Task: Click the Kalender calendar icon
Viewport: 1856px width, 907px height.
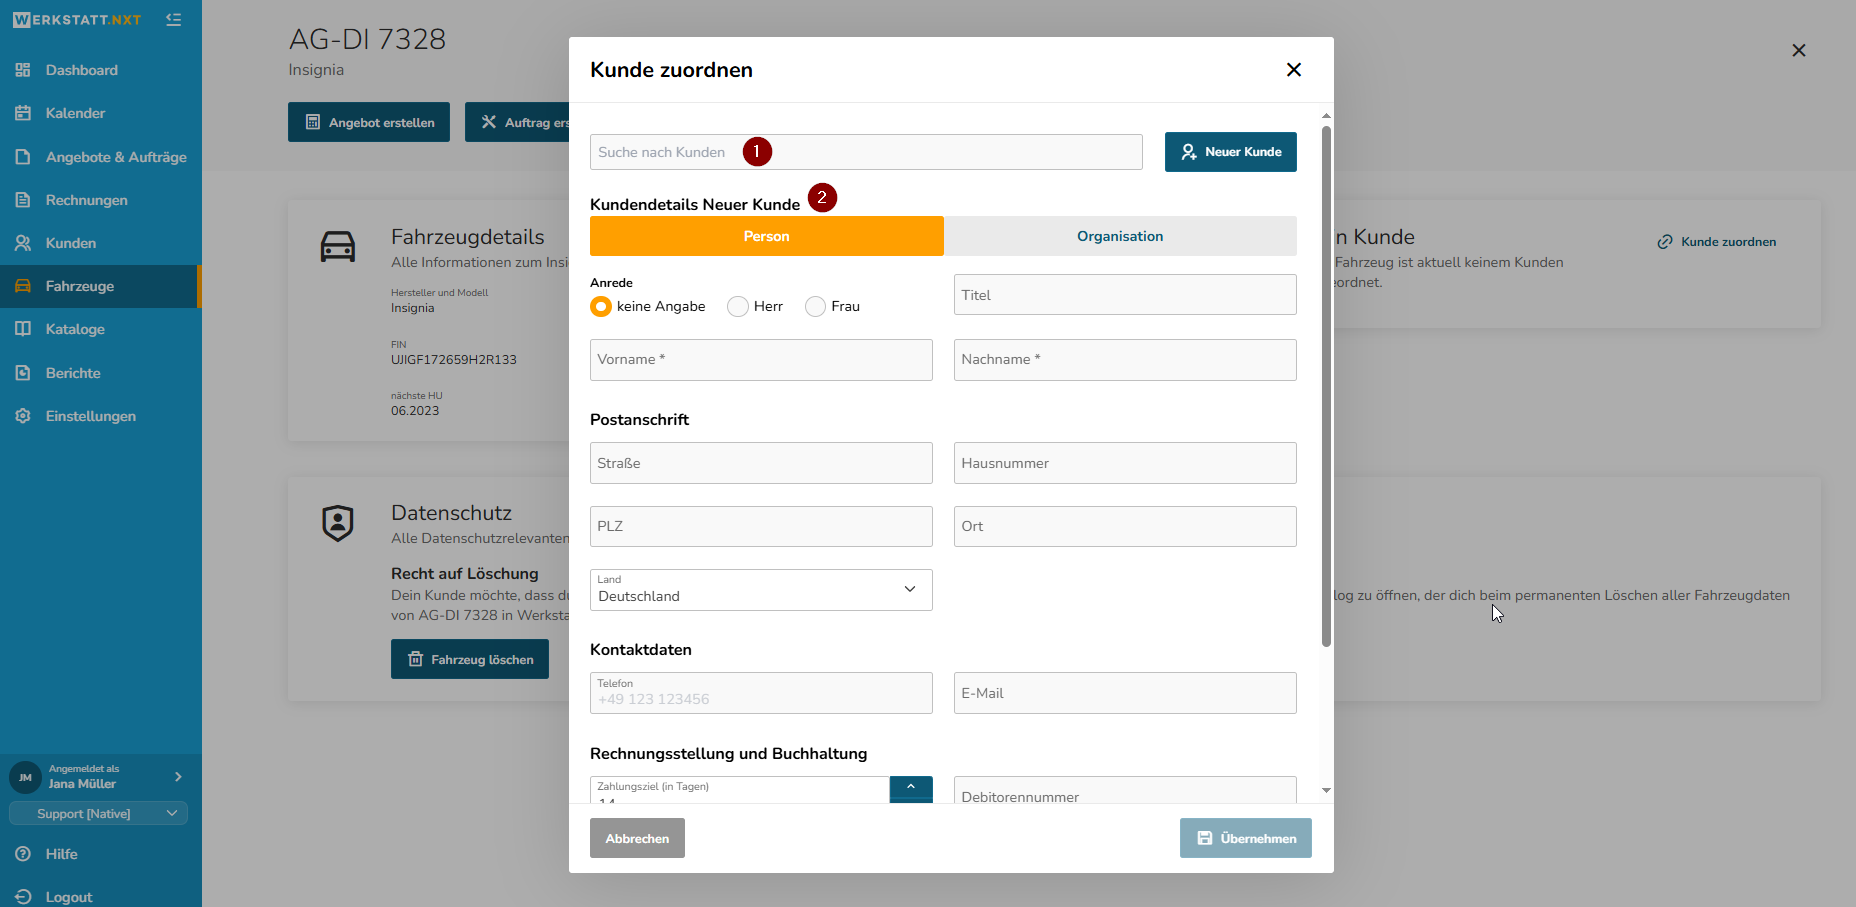Action: pos(23,113)
